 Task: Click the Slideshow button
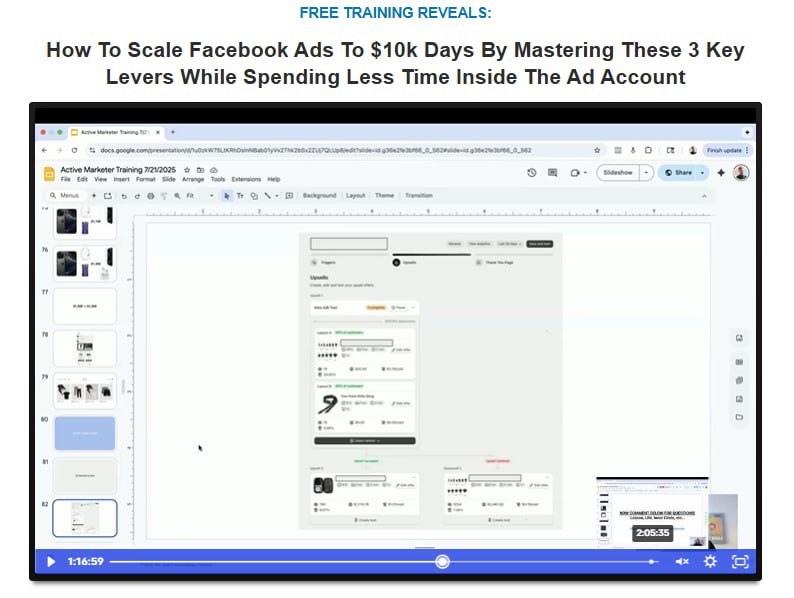click(618, 173)
